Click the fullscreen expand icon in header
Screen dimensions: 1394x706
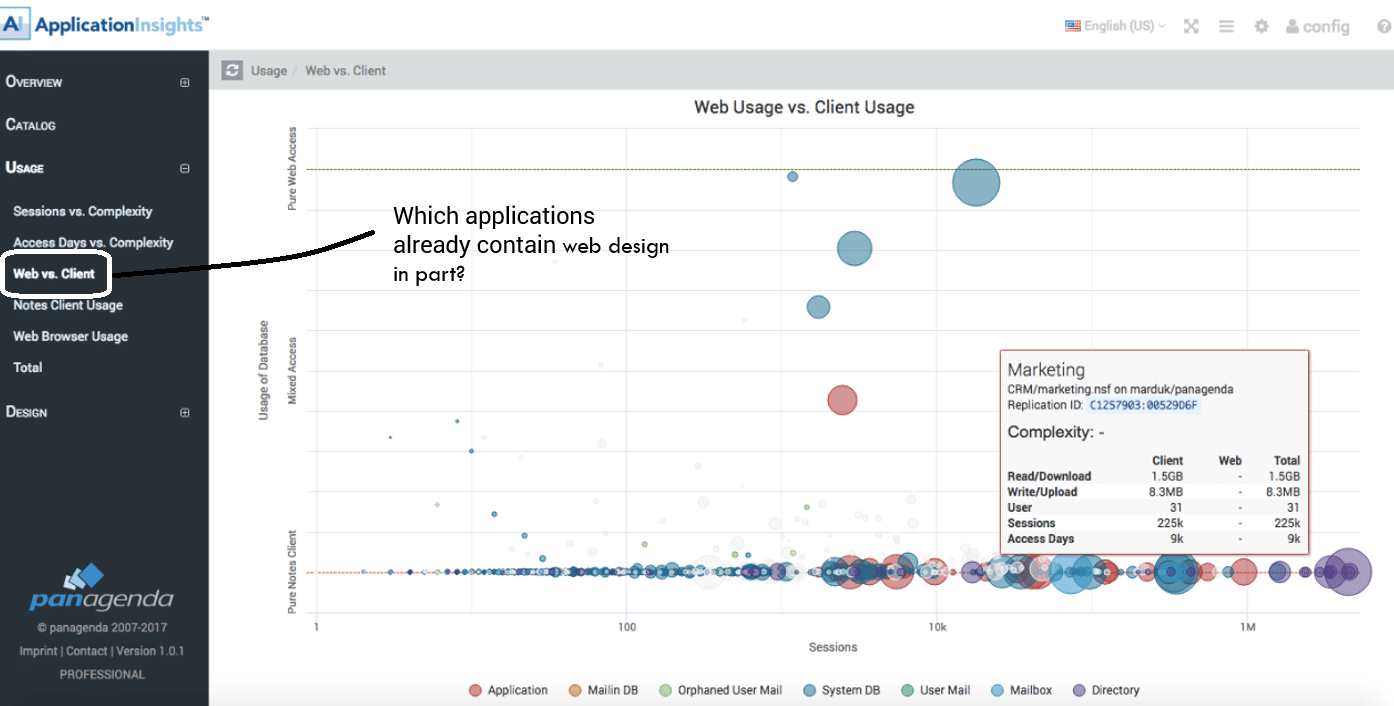(x=1191, y=27)
